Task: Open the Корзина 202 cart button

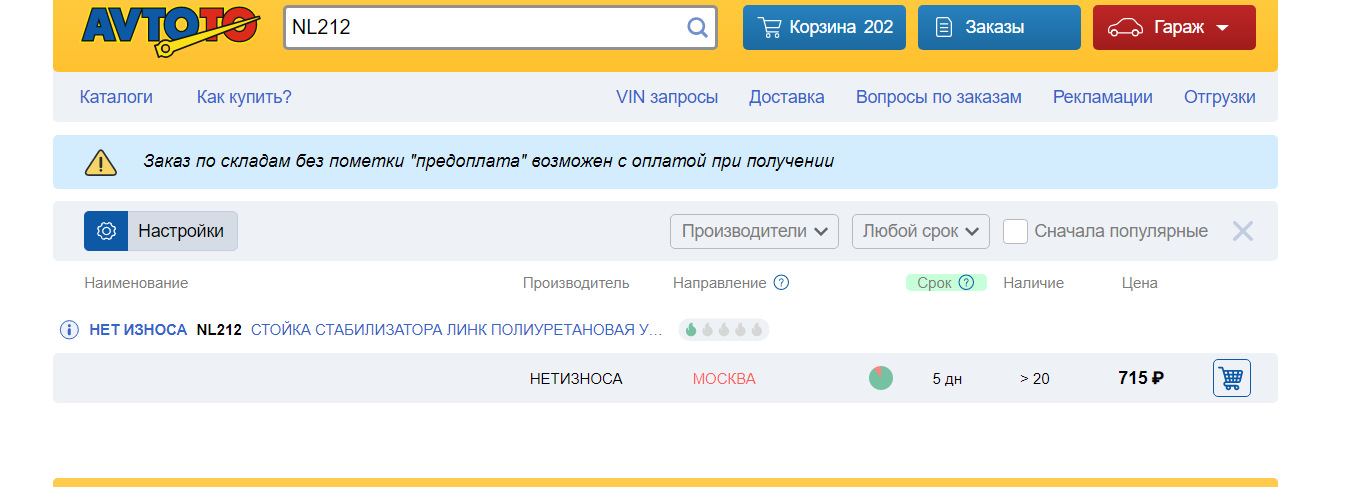Action: (824, 27)
